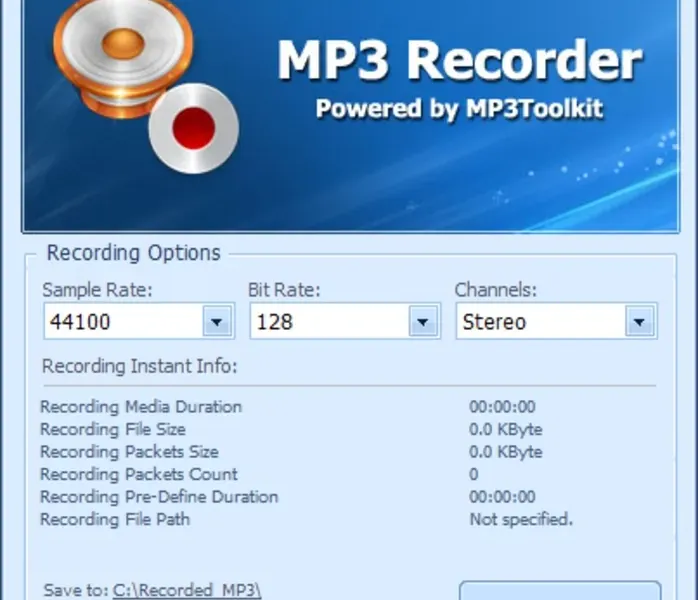Click the Recording Media Duration row label
698x600 pixels.
[141, 407]
